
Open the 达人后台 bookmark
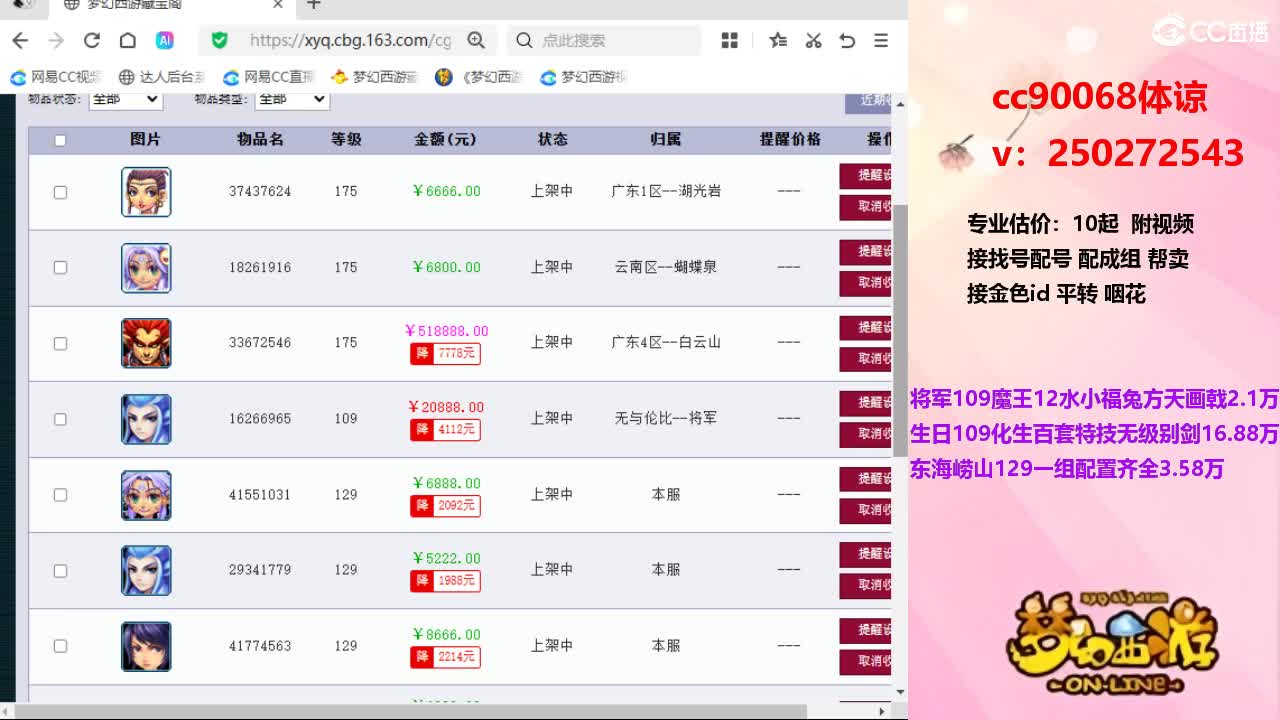point(162,77)
